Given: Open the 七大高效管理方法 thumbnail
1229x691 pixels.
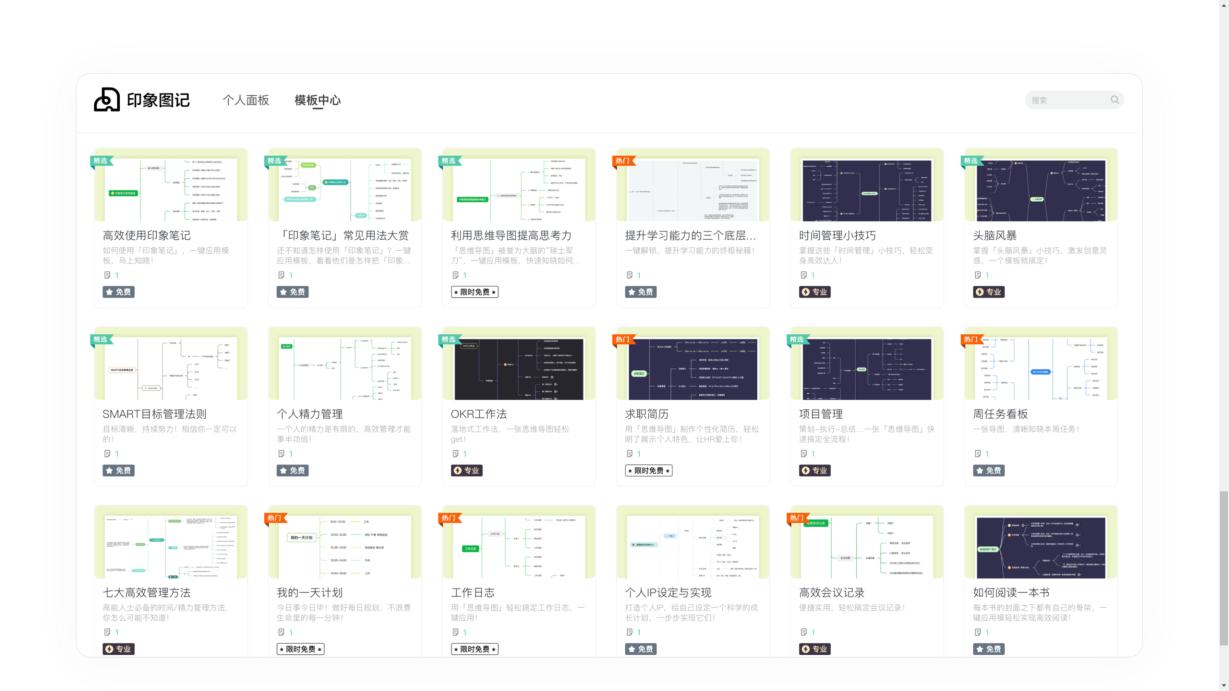Looking at the screenshot, I should 171,542.
